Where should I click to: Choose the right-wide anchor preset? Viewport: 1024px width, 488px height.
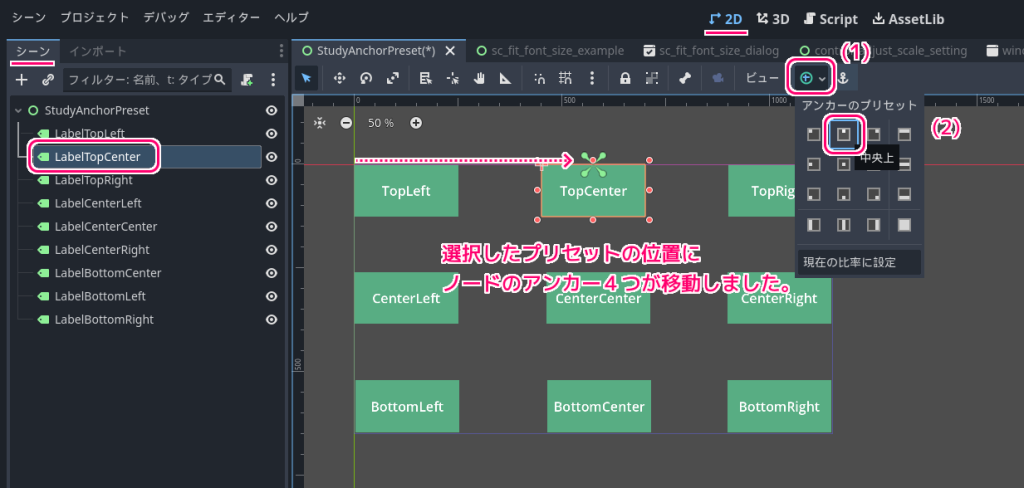pyautogui.click(x=874, y=225)
